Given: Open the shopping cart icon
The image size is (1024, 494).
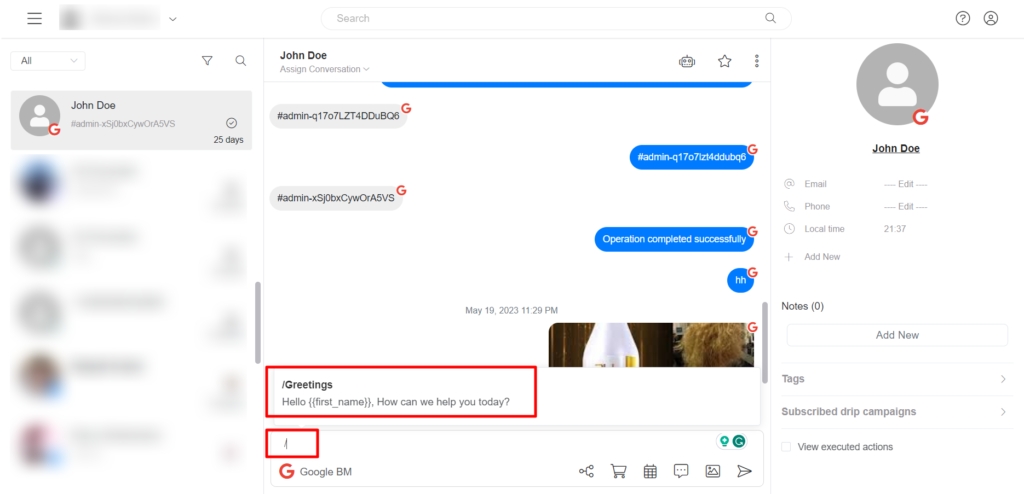Looking at the screenshot, I should coord(618,471).
